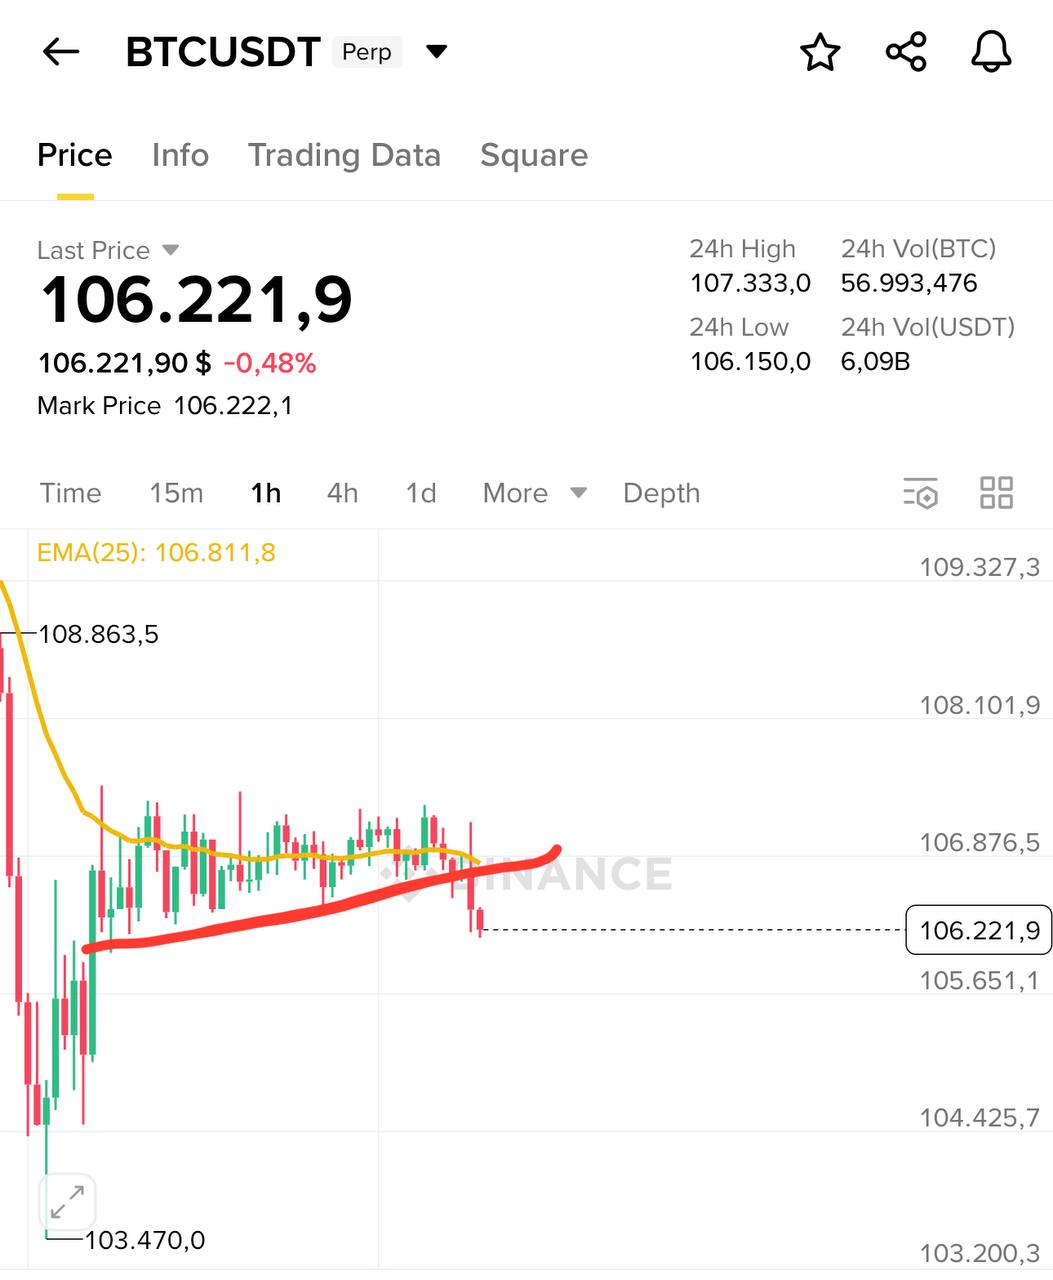Show the Depth chart
This screenshot has height=1280, width=1053.
click(661, 493)
